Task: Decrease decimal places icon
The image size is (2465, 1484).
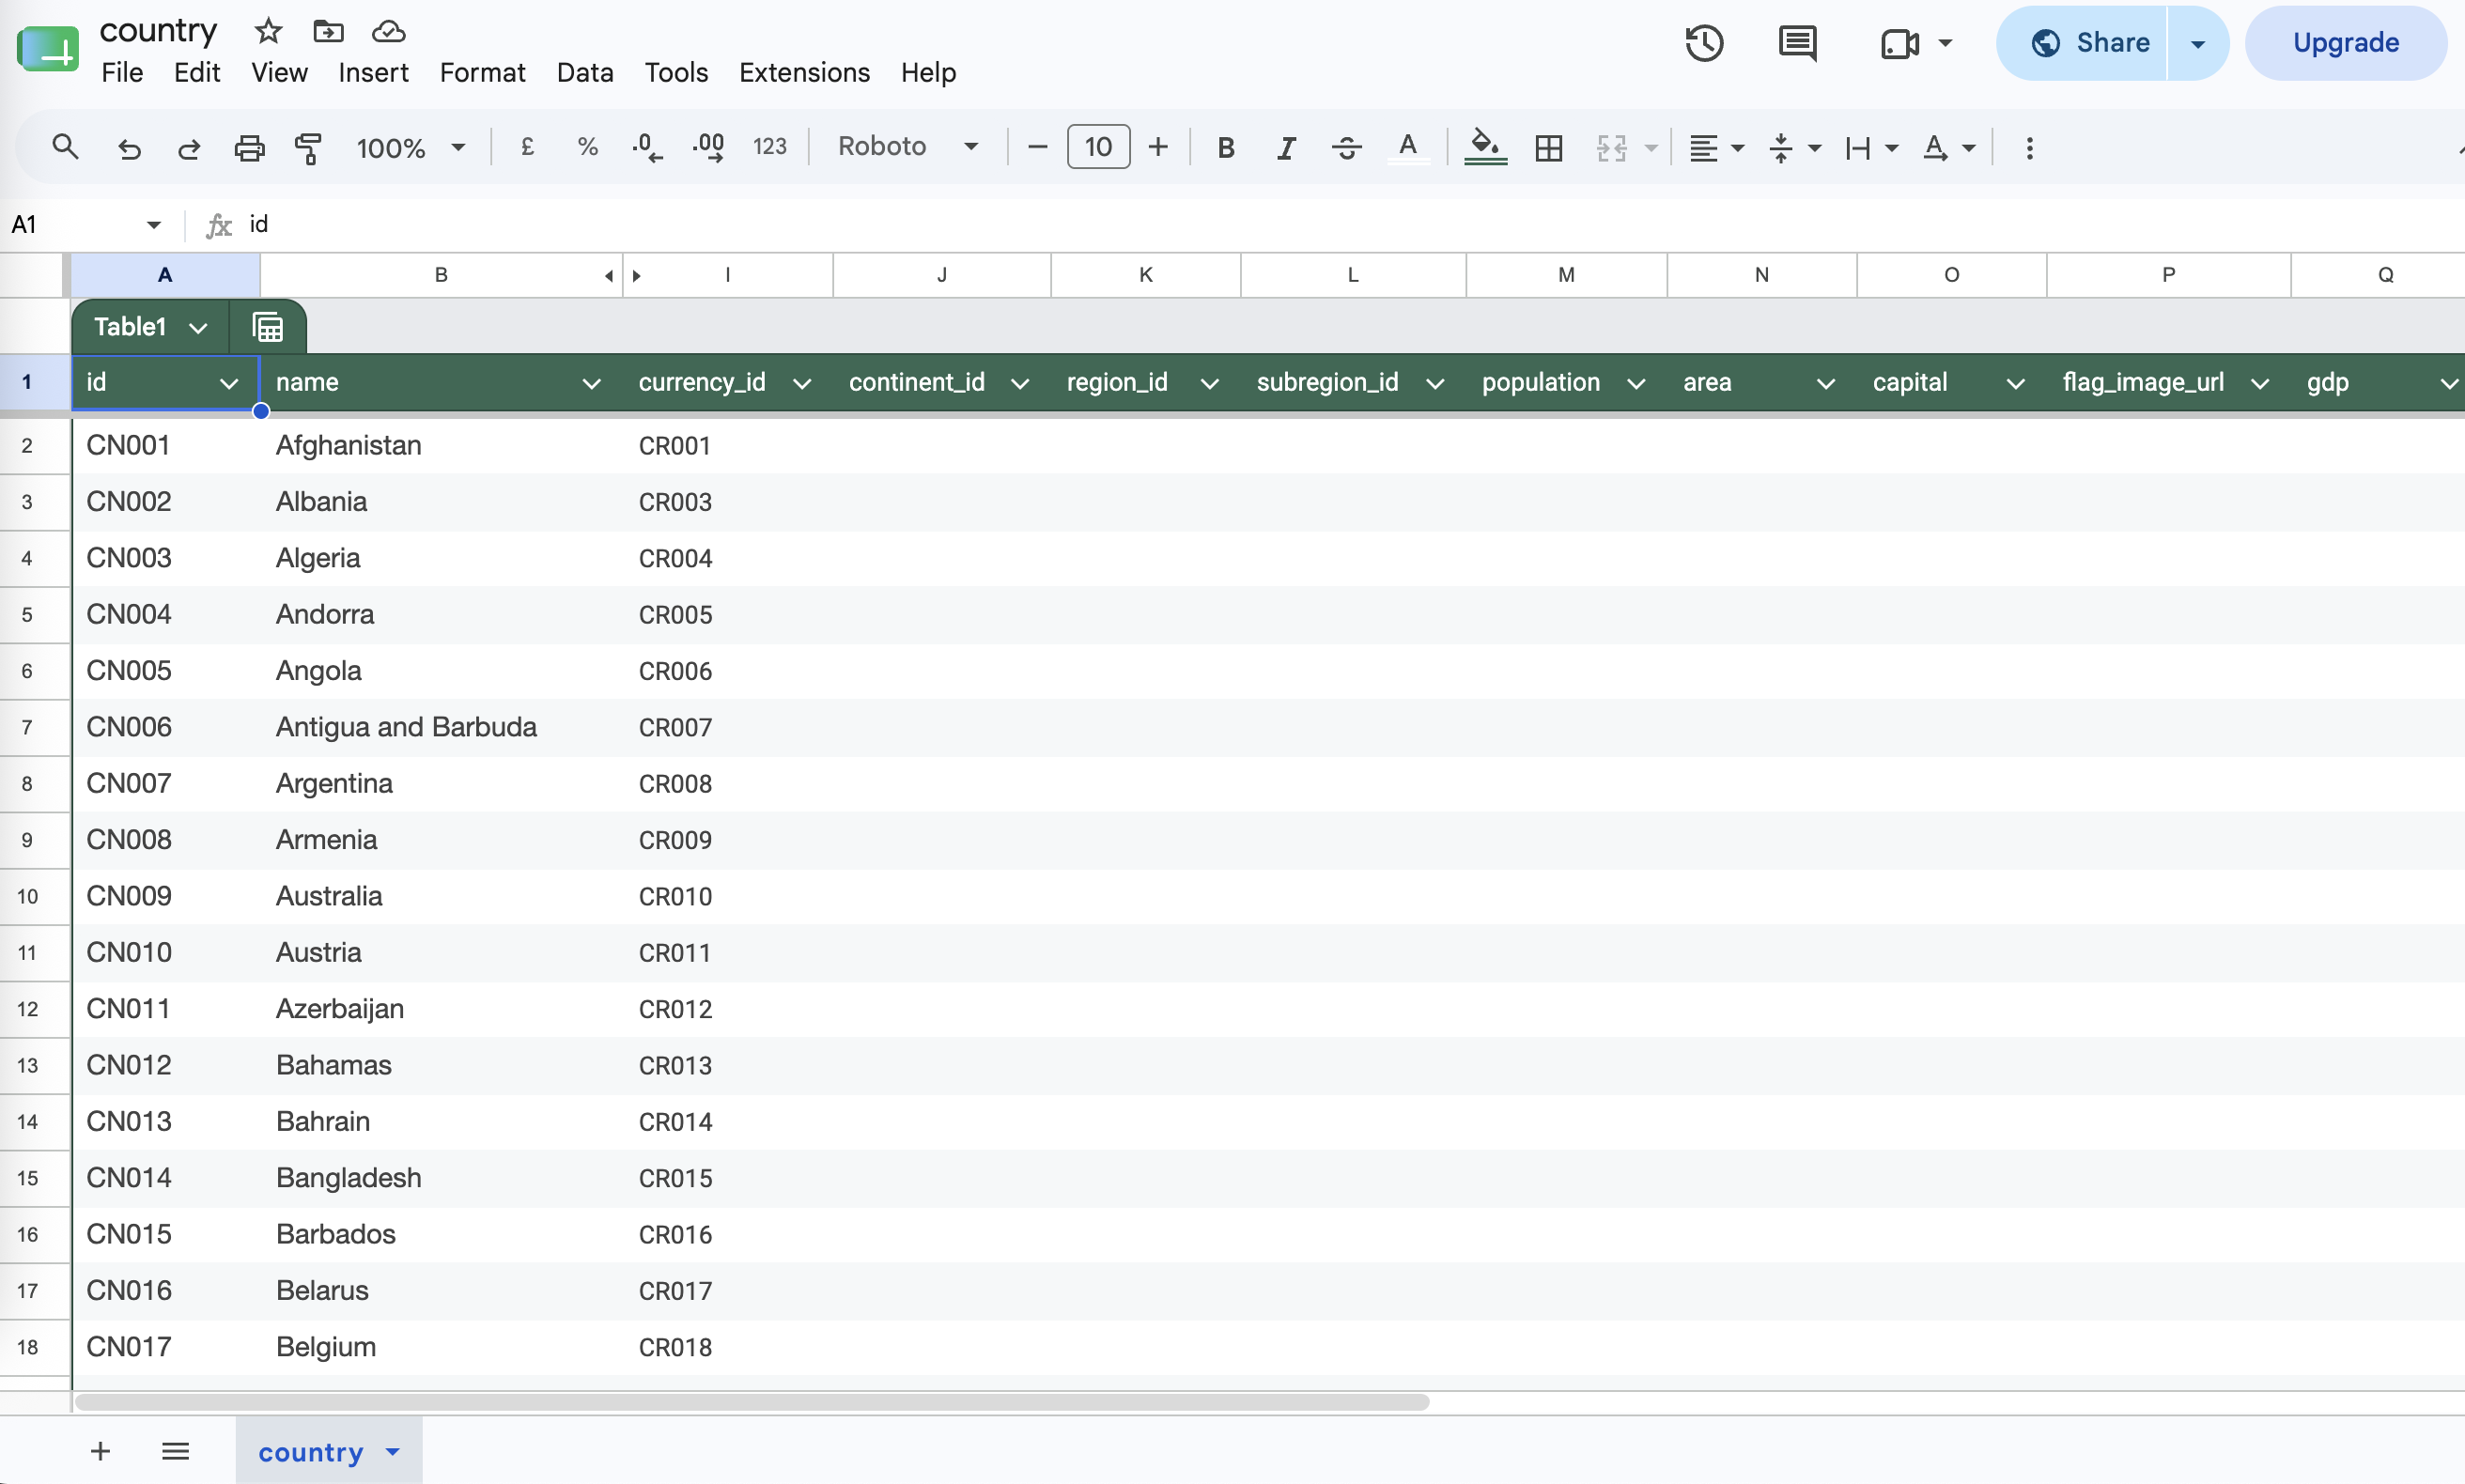Action: pos(647,147)
